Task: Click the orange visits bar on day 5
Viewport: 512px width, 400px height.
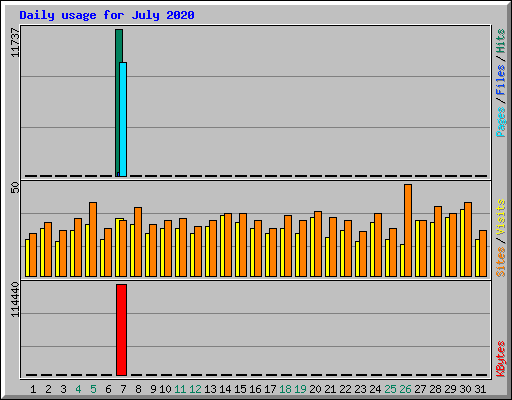Action: [93, 239]
